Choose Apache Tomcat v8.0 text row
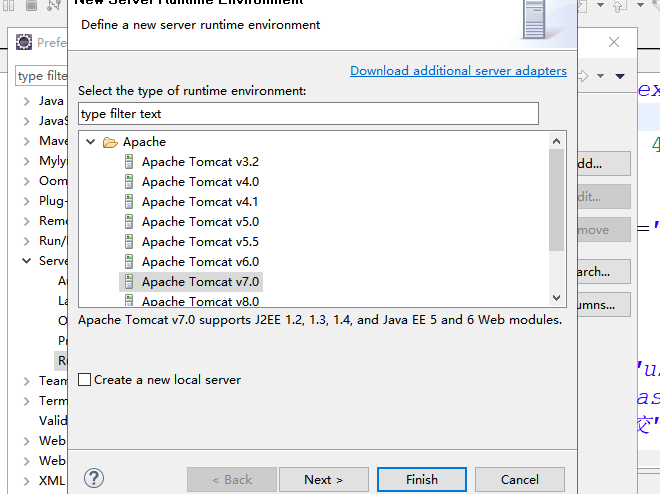 (200, 301)
